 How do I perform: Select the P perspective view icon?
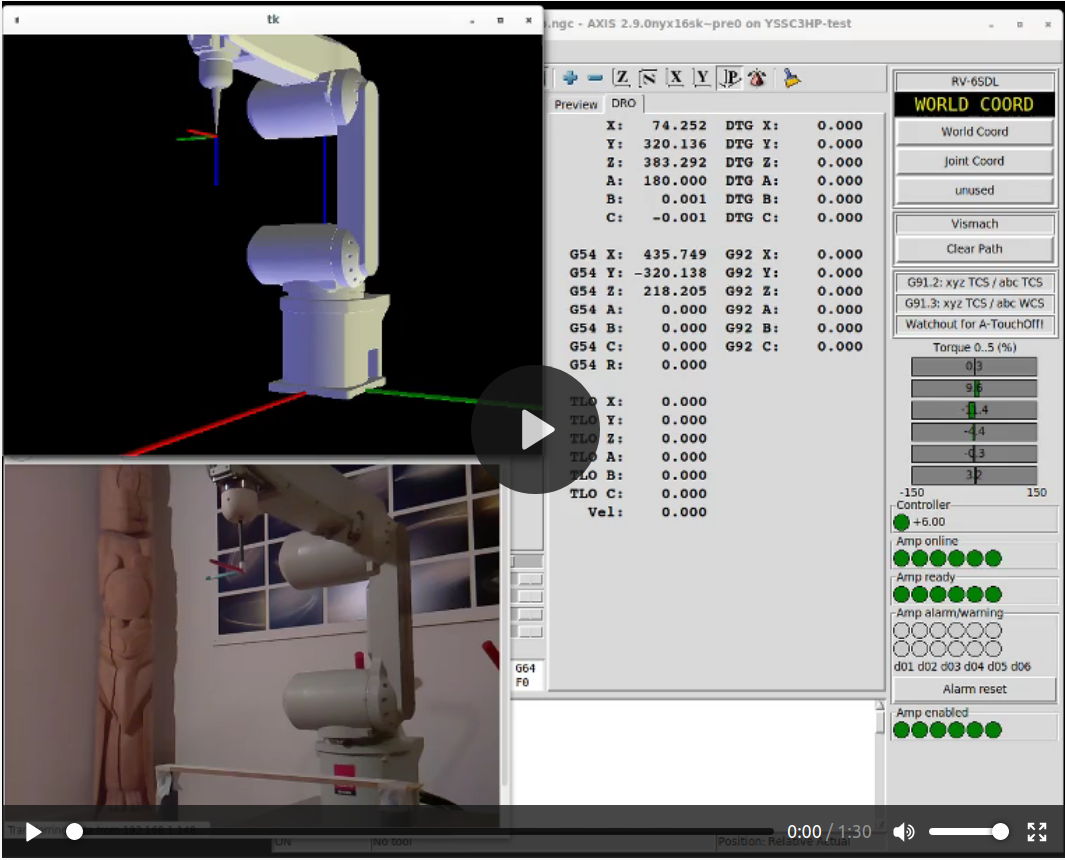730,78
